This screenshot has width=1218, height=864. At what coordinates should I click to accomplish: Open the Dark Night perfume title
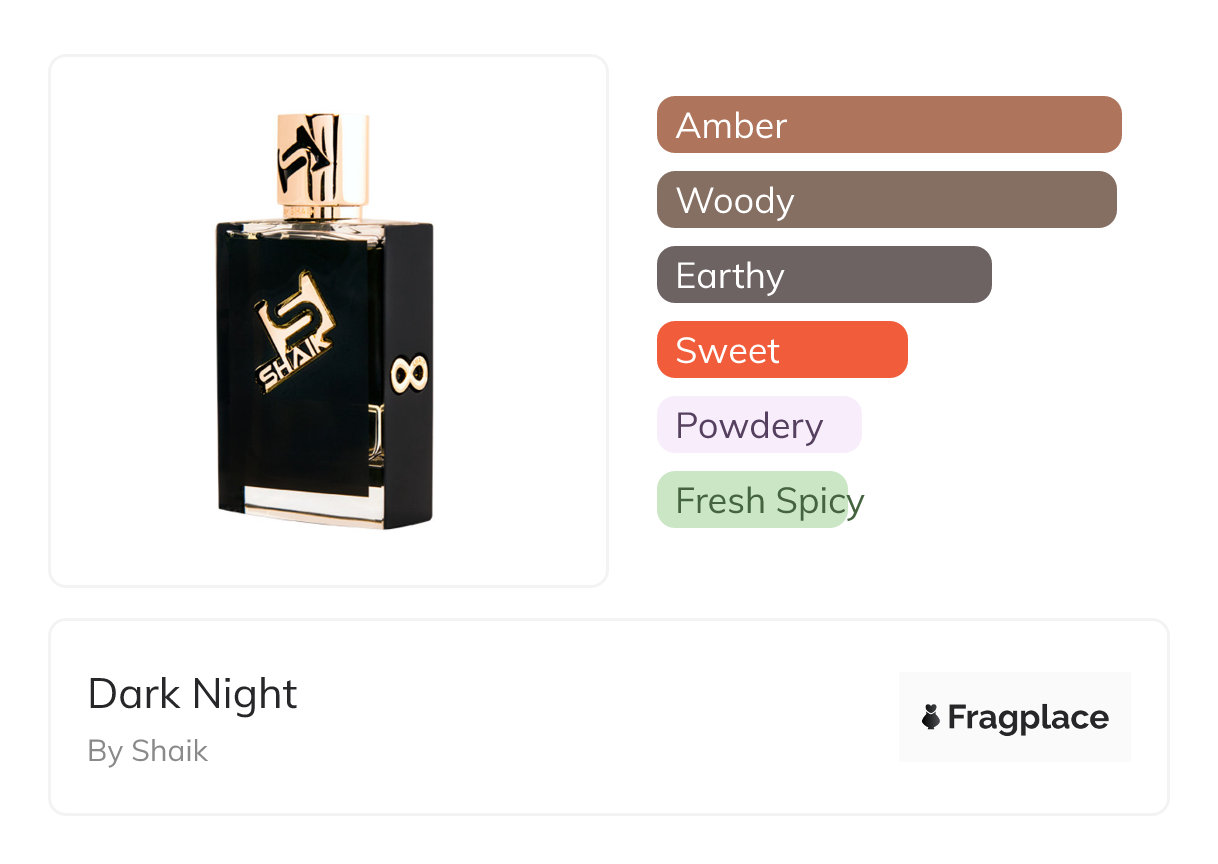click(192, 694)
